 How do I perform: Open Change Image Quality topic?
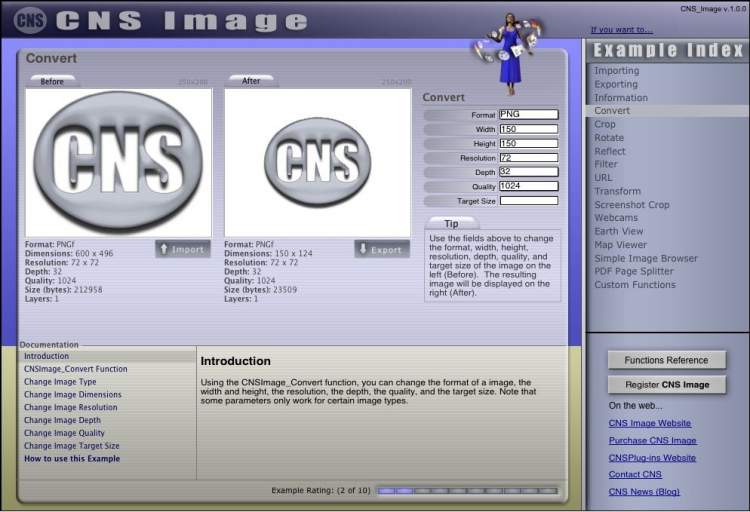[65, 433]
